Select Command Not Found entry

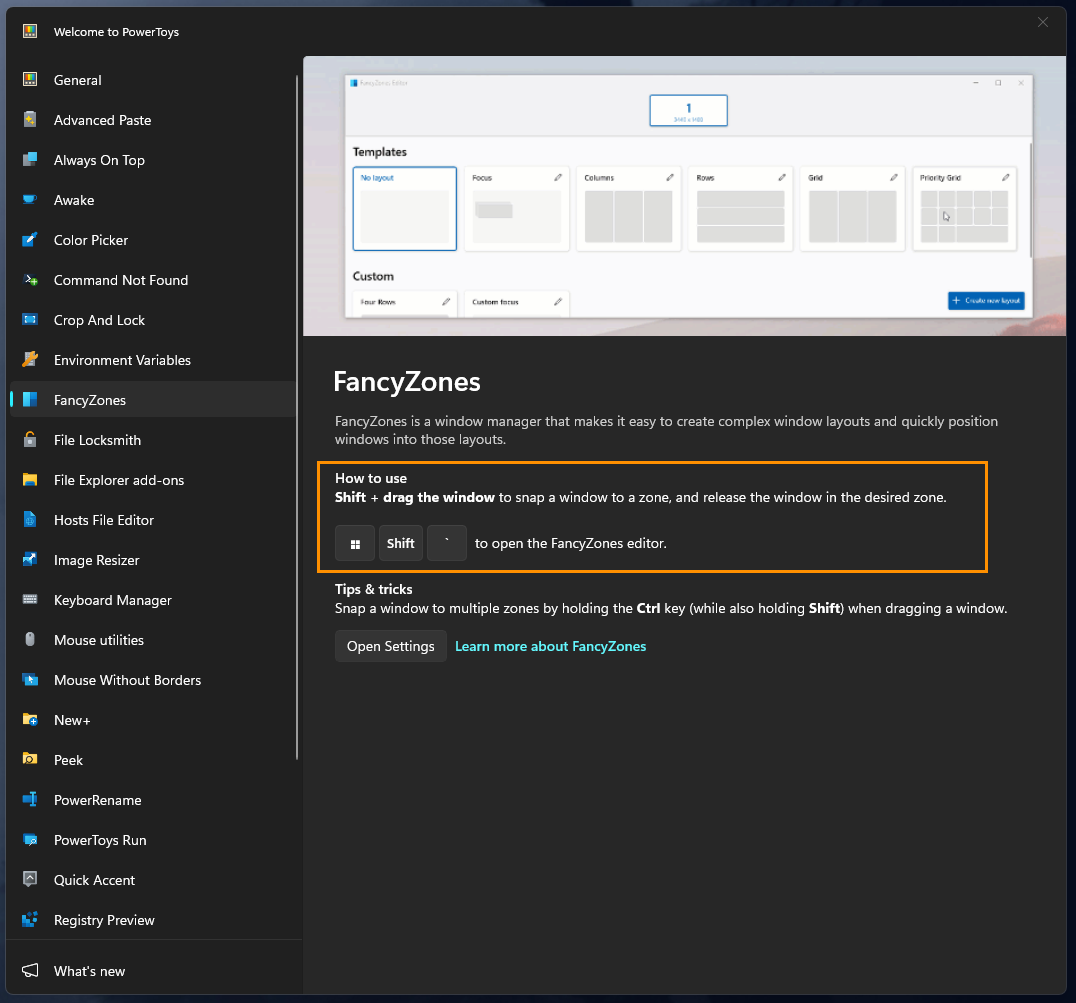pos(152,280)
